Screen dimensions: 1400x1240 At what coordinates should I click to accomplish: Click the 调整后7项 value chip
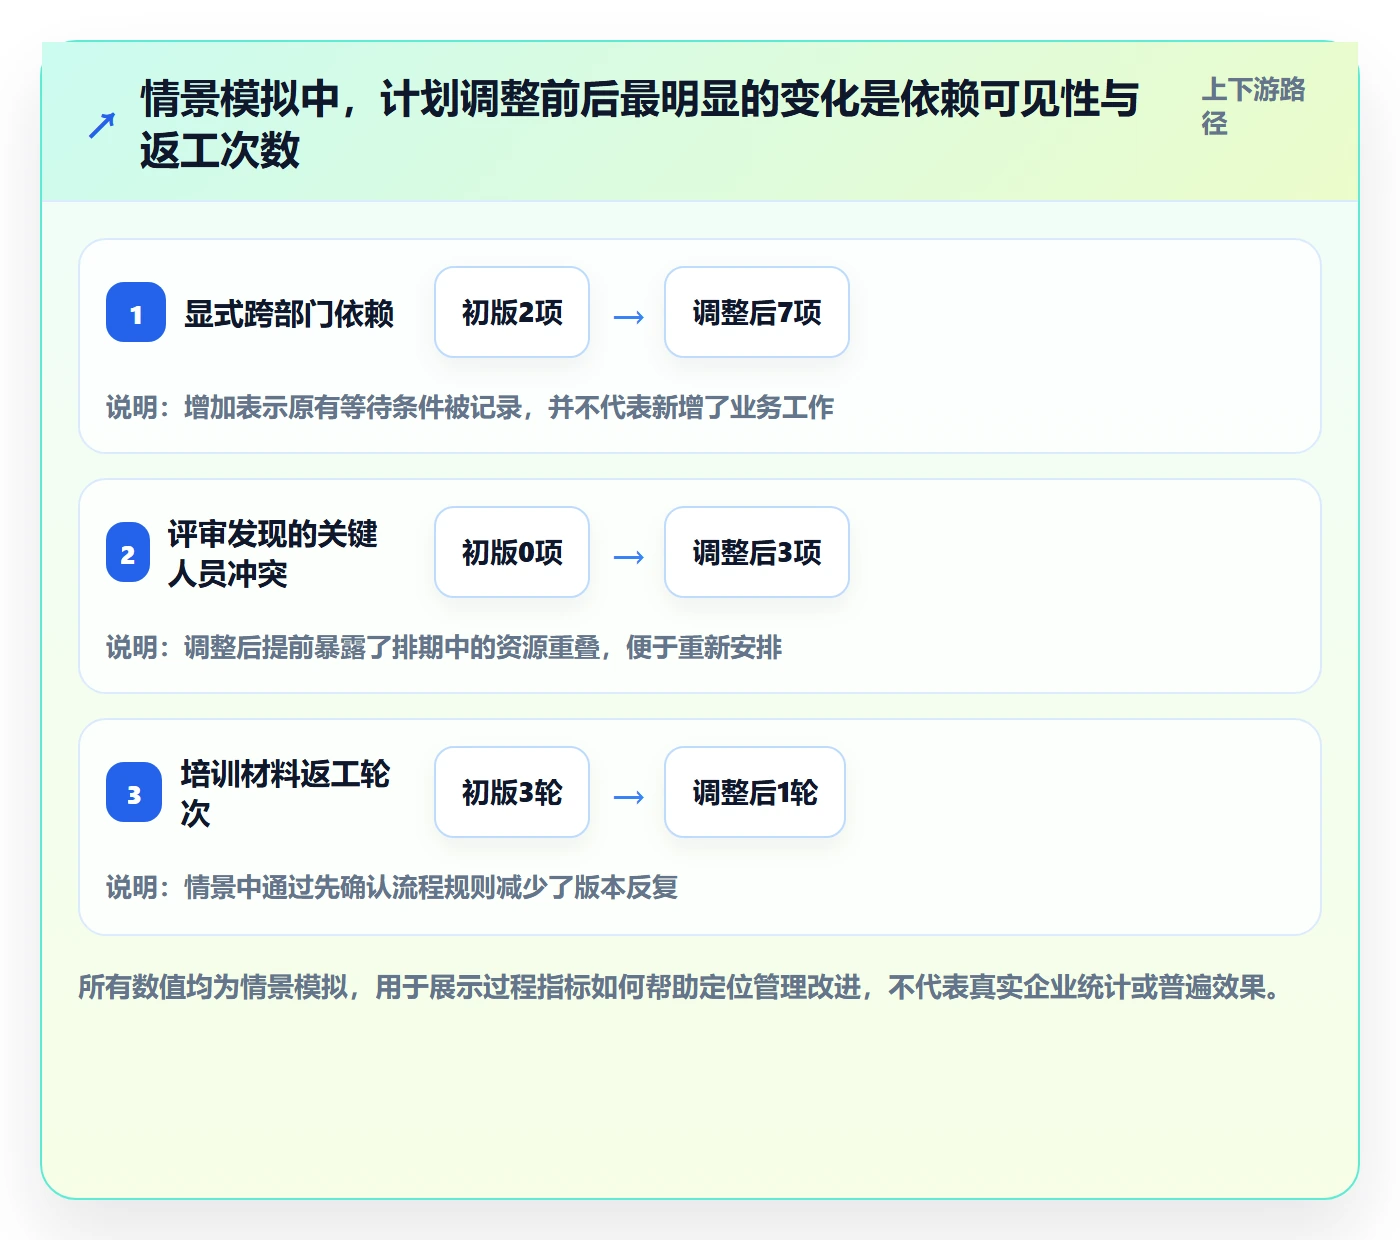[757, 312]
